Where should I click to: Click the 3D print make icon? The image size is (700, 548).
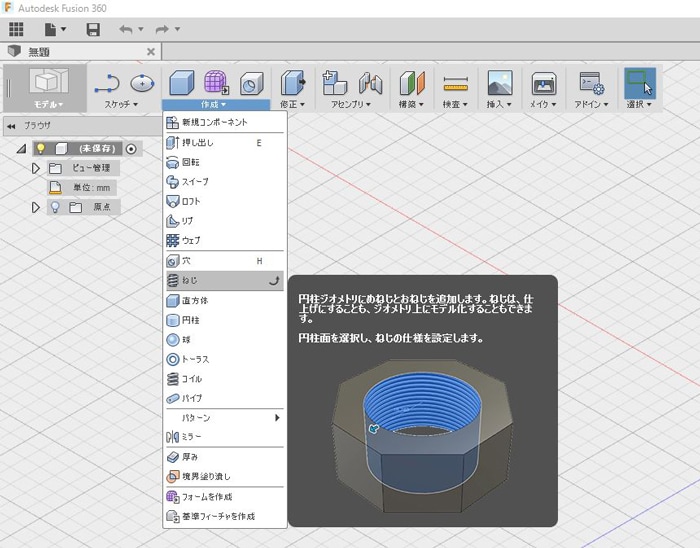click(544, 83)
